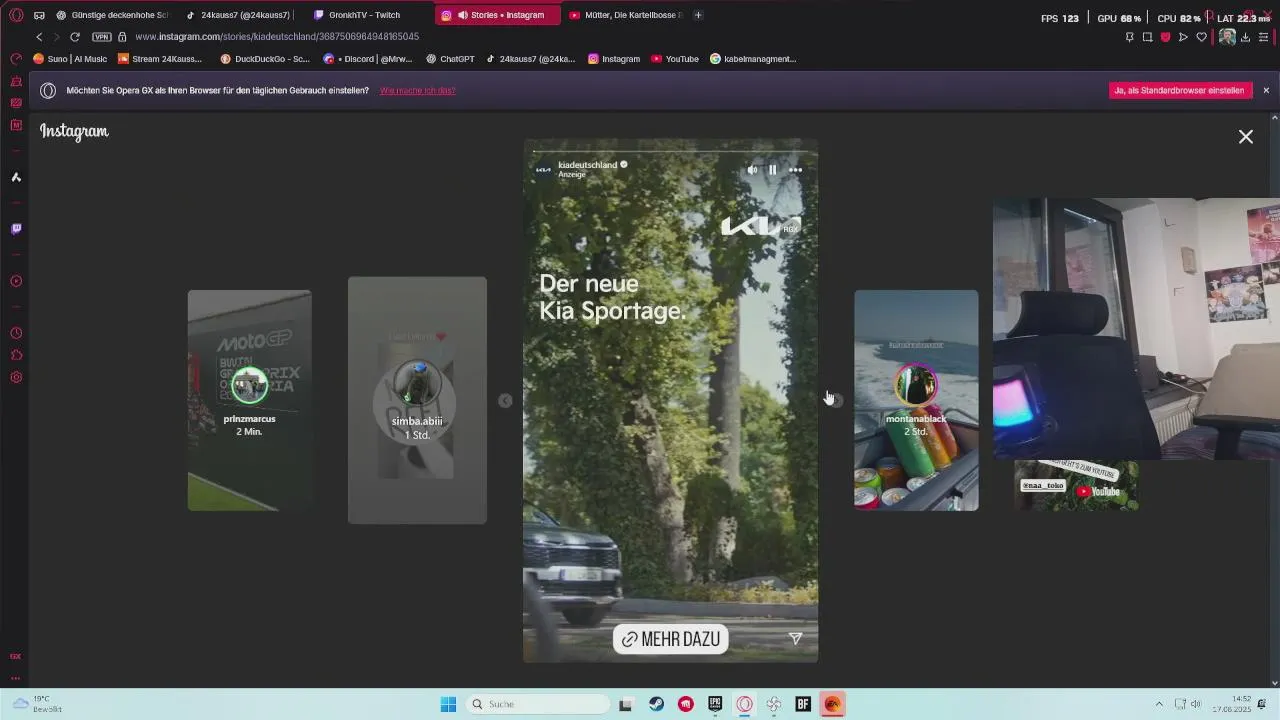Open Stream 24Kauss bookmark
Viewport: 1280px width, 720px height.
[x=159, y=59]
